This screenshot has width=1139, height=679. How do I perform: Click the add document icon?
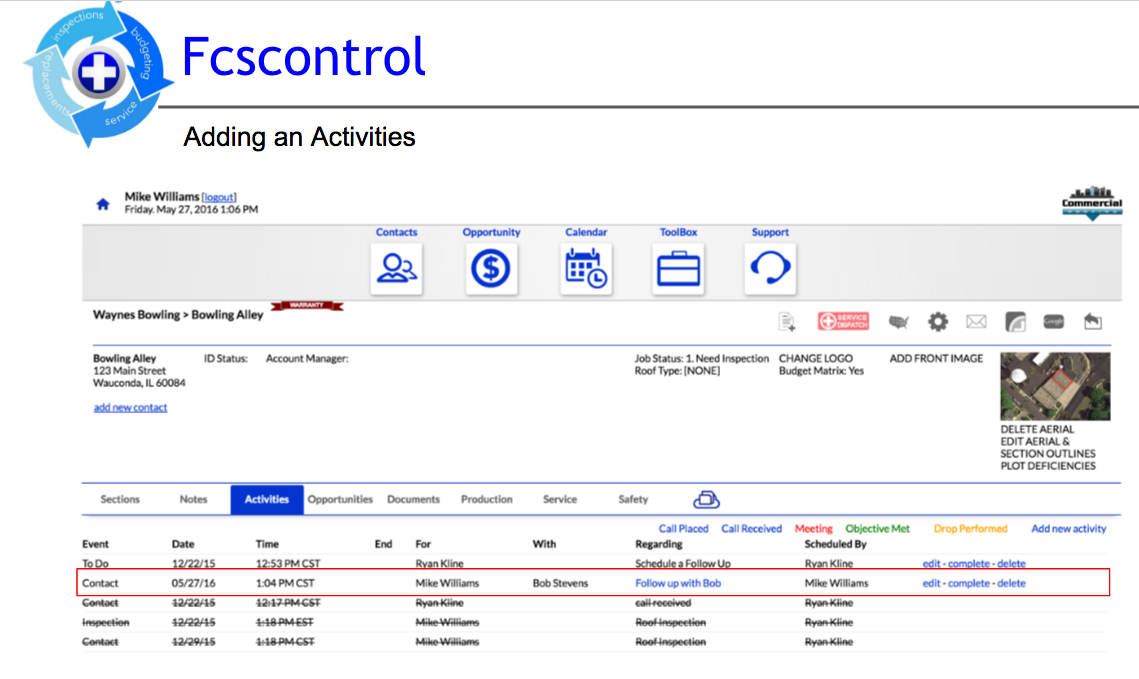coord(788,322)
